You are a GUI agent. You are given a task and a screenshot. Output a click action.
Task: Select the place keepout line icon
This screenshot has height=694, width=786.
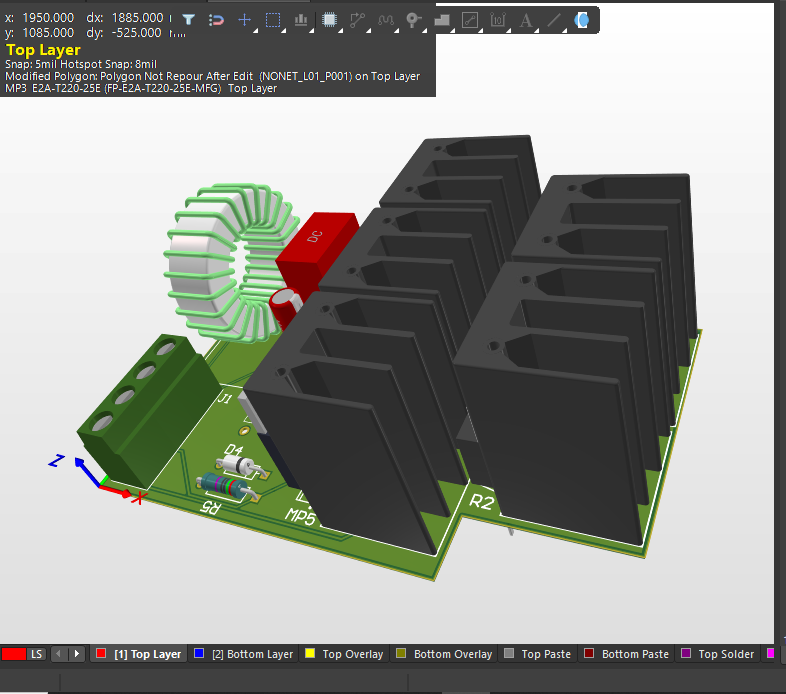[470, 20]
